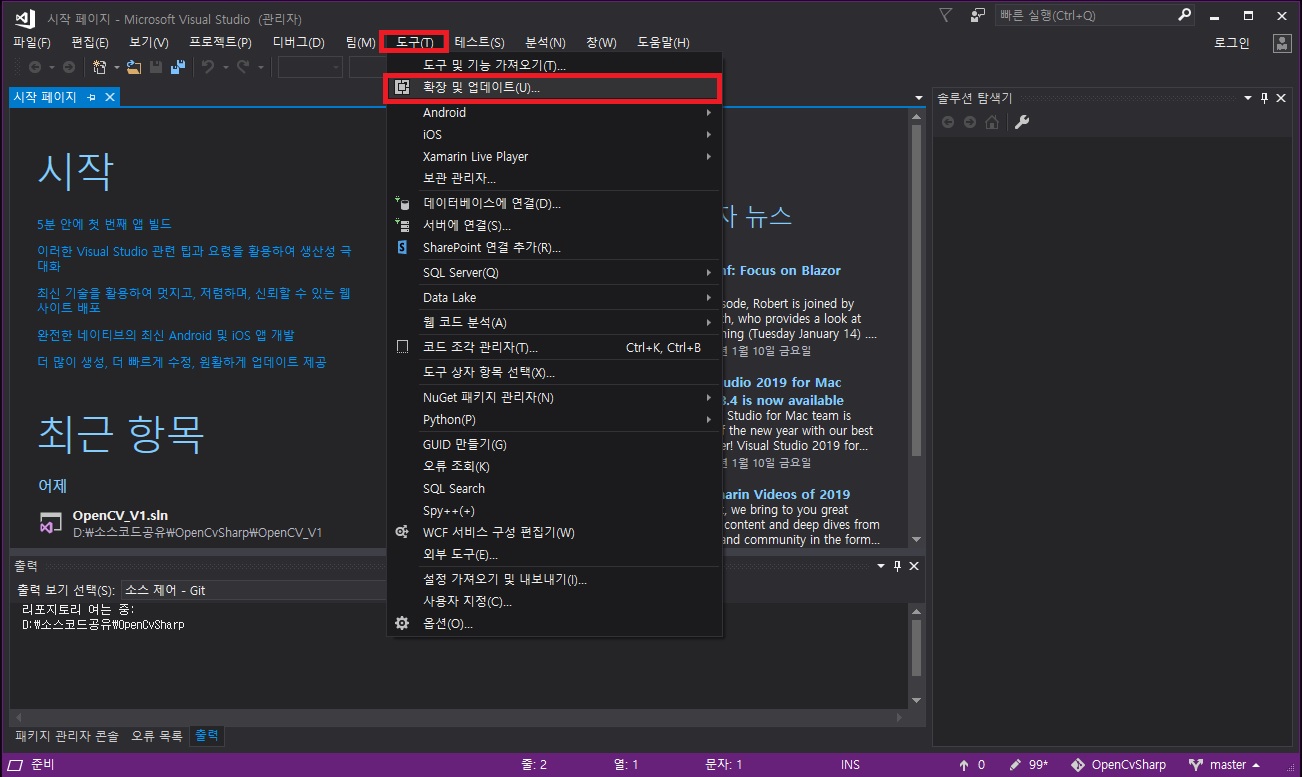This screenshot has height=777, width=1302.
Task: Open the 도움말(H) menu
Action: pos(663,43)
